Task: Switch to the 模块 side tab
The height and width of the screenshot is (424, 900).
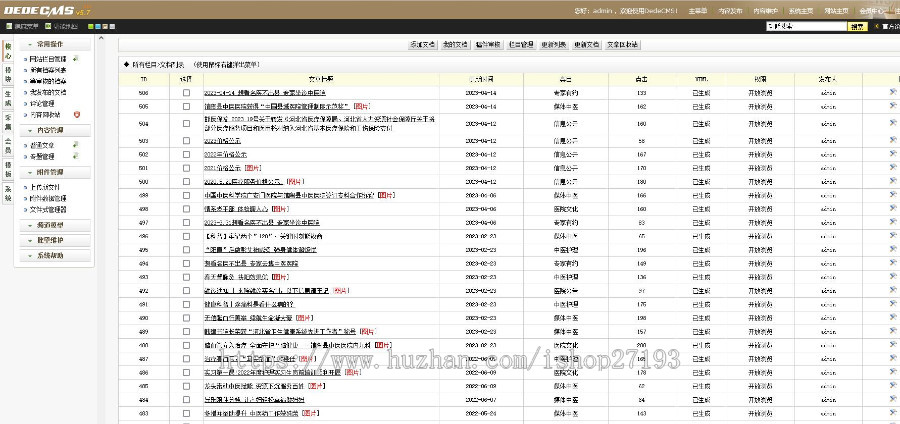Action: (8, 74)
